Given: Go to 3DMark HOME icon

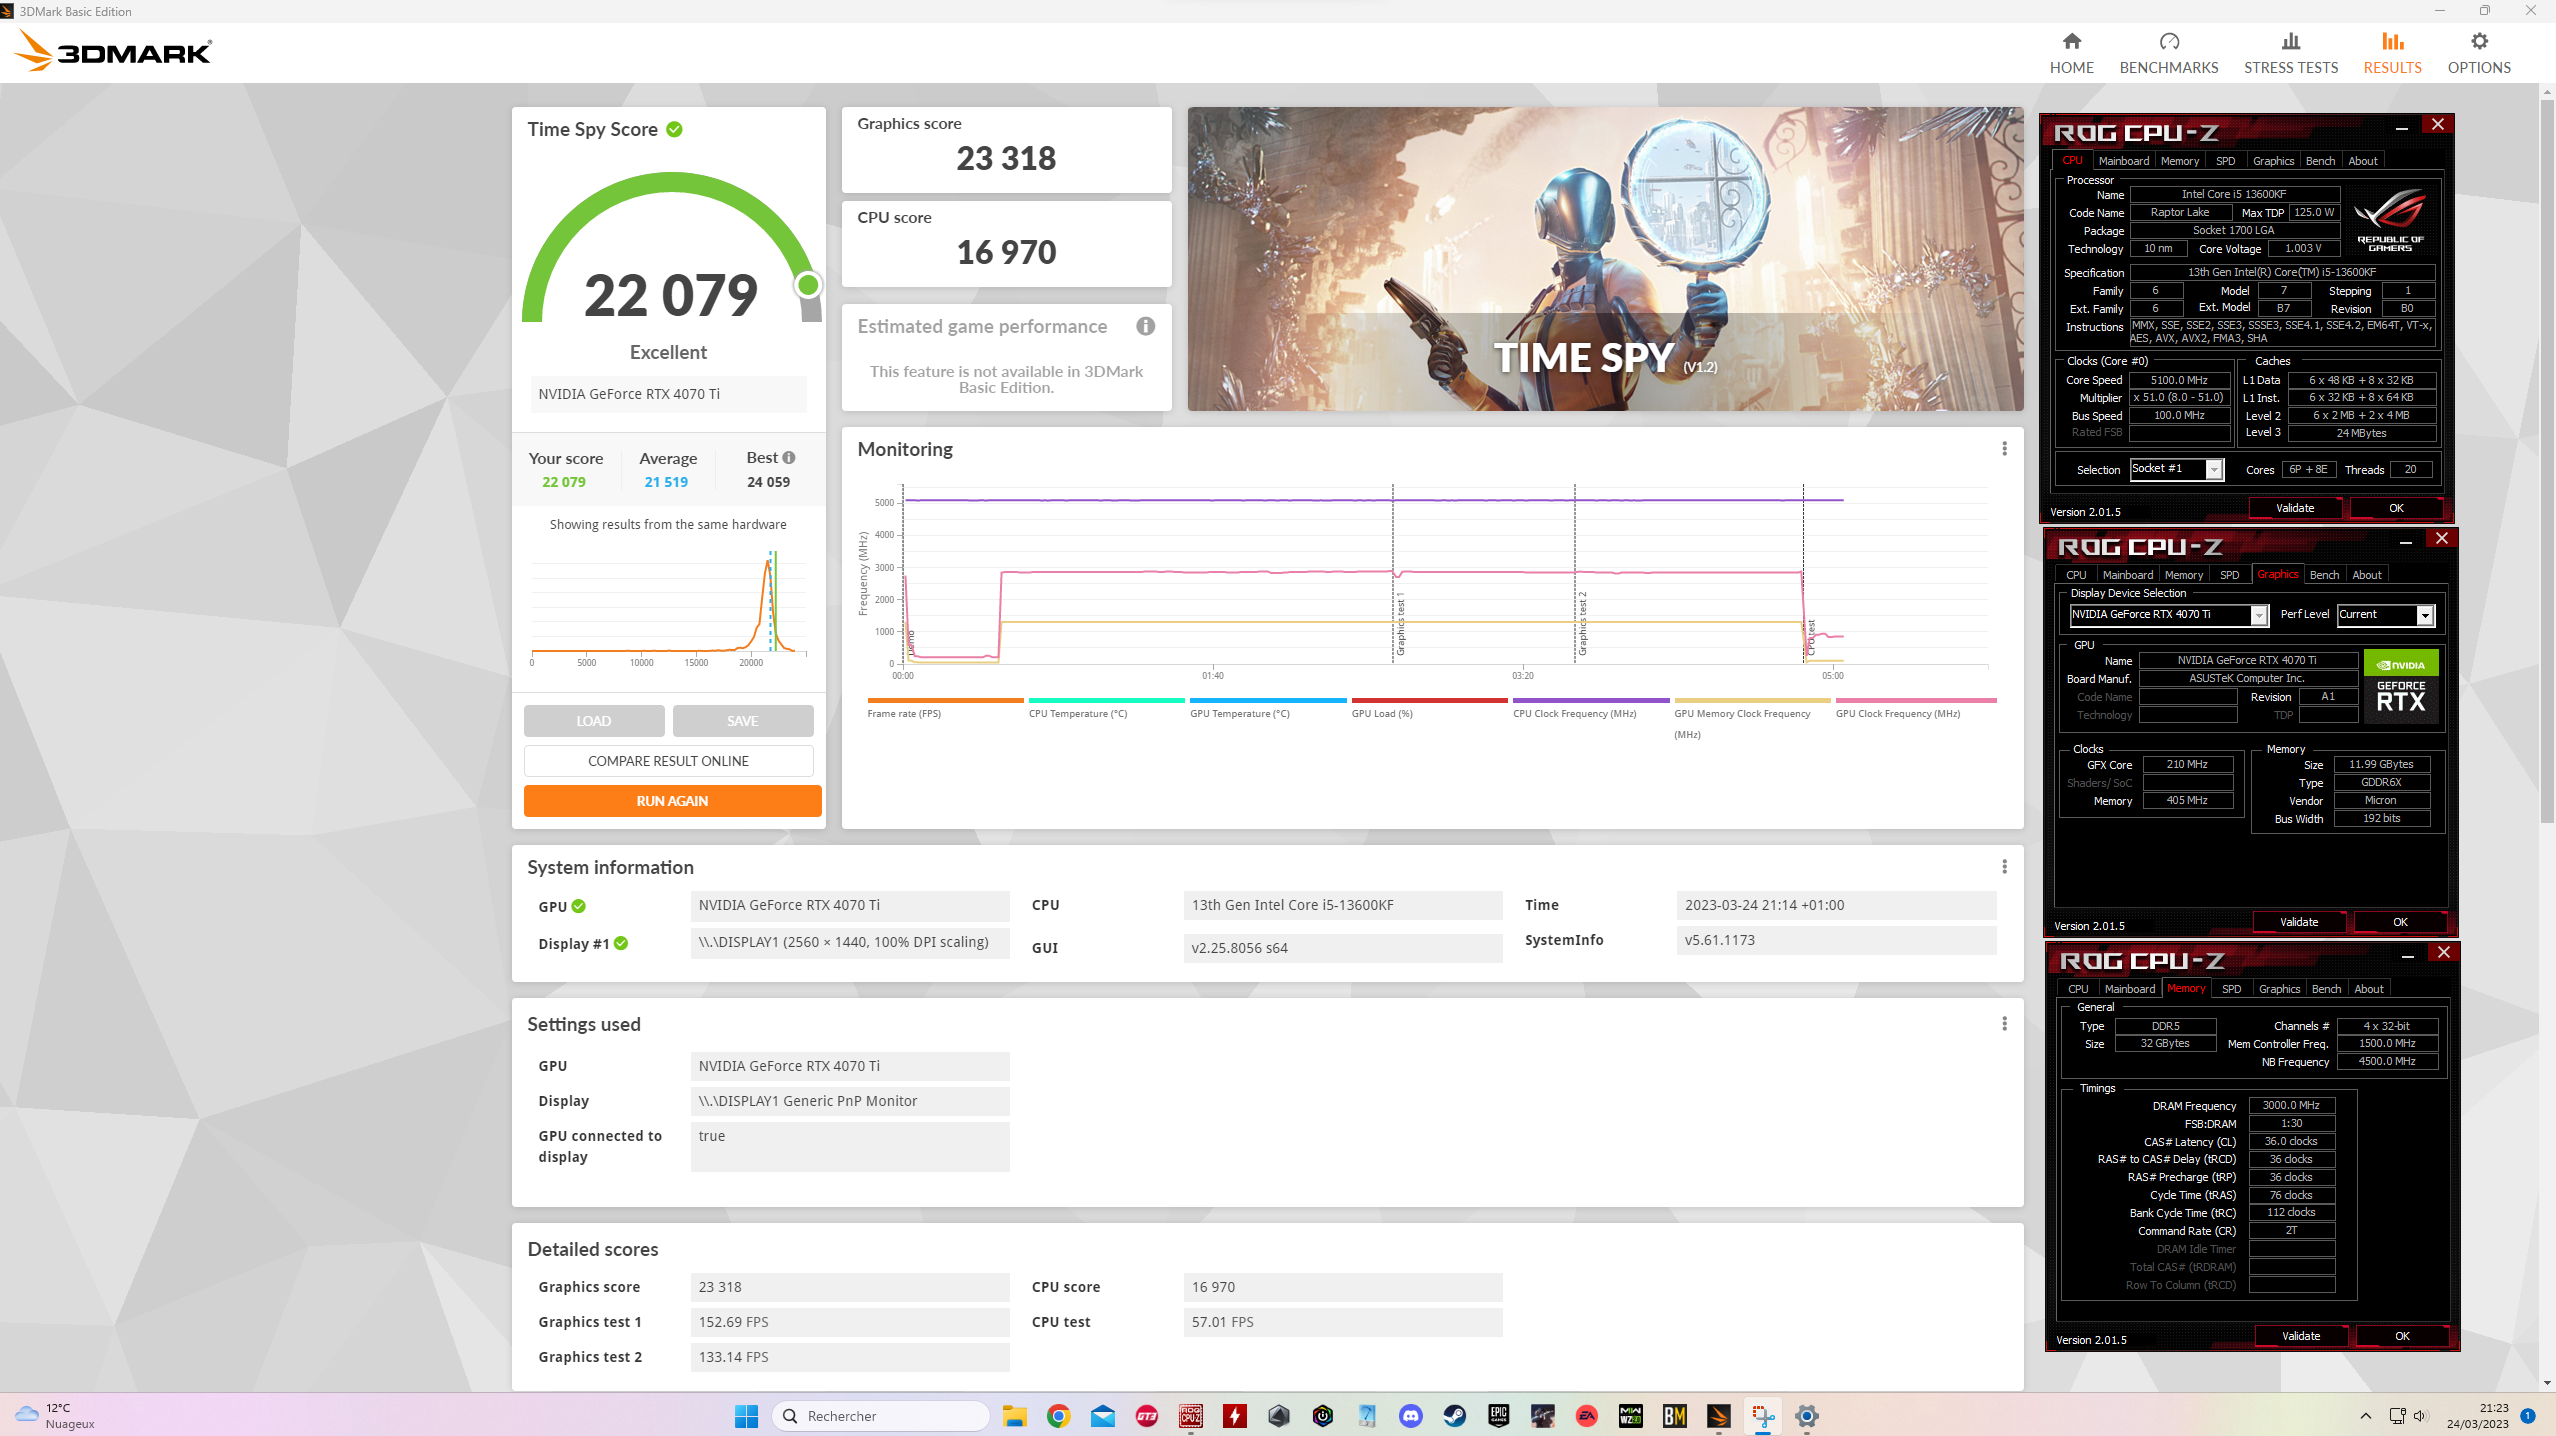Looking at the screenshot, I should pos(2071,42).
